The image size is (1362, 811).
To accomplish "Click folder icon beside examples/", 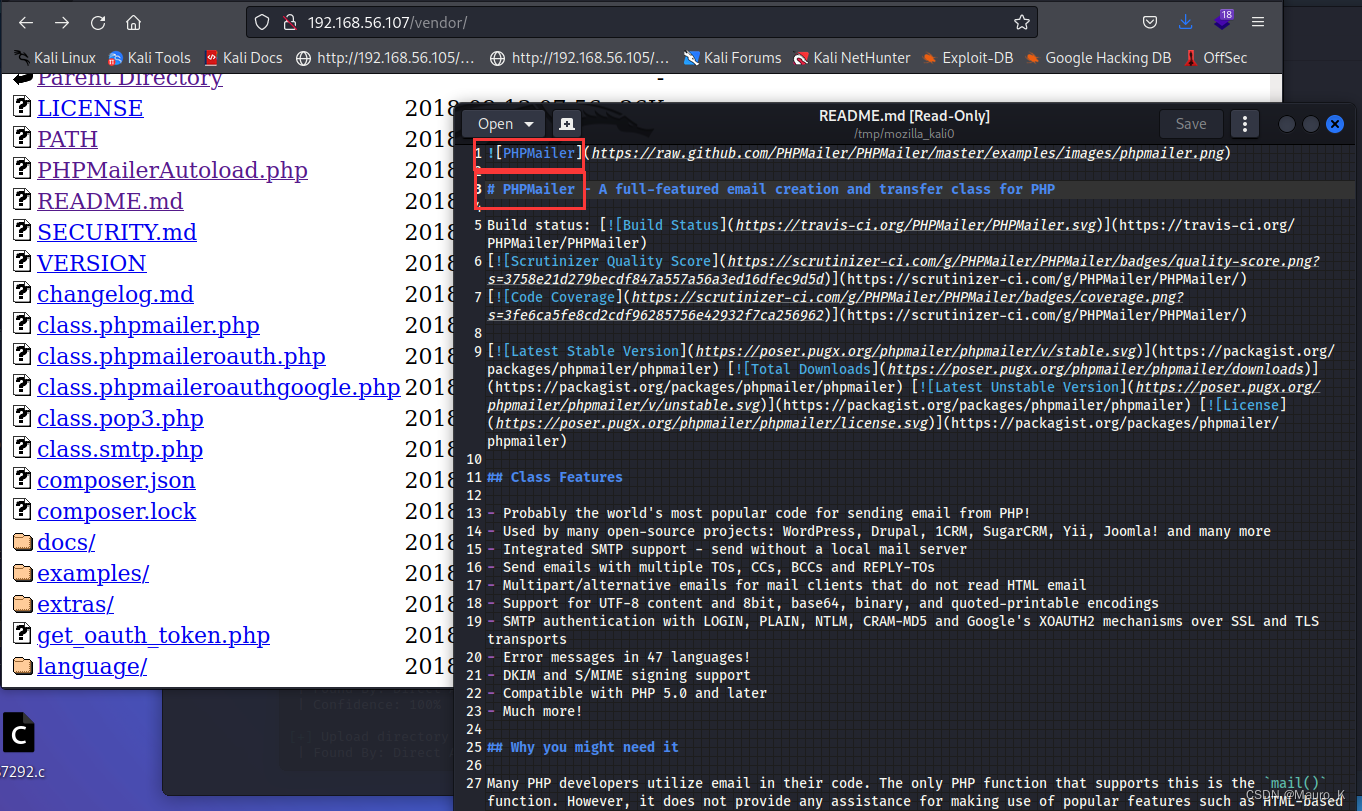I will [x=22, y=573].
